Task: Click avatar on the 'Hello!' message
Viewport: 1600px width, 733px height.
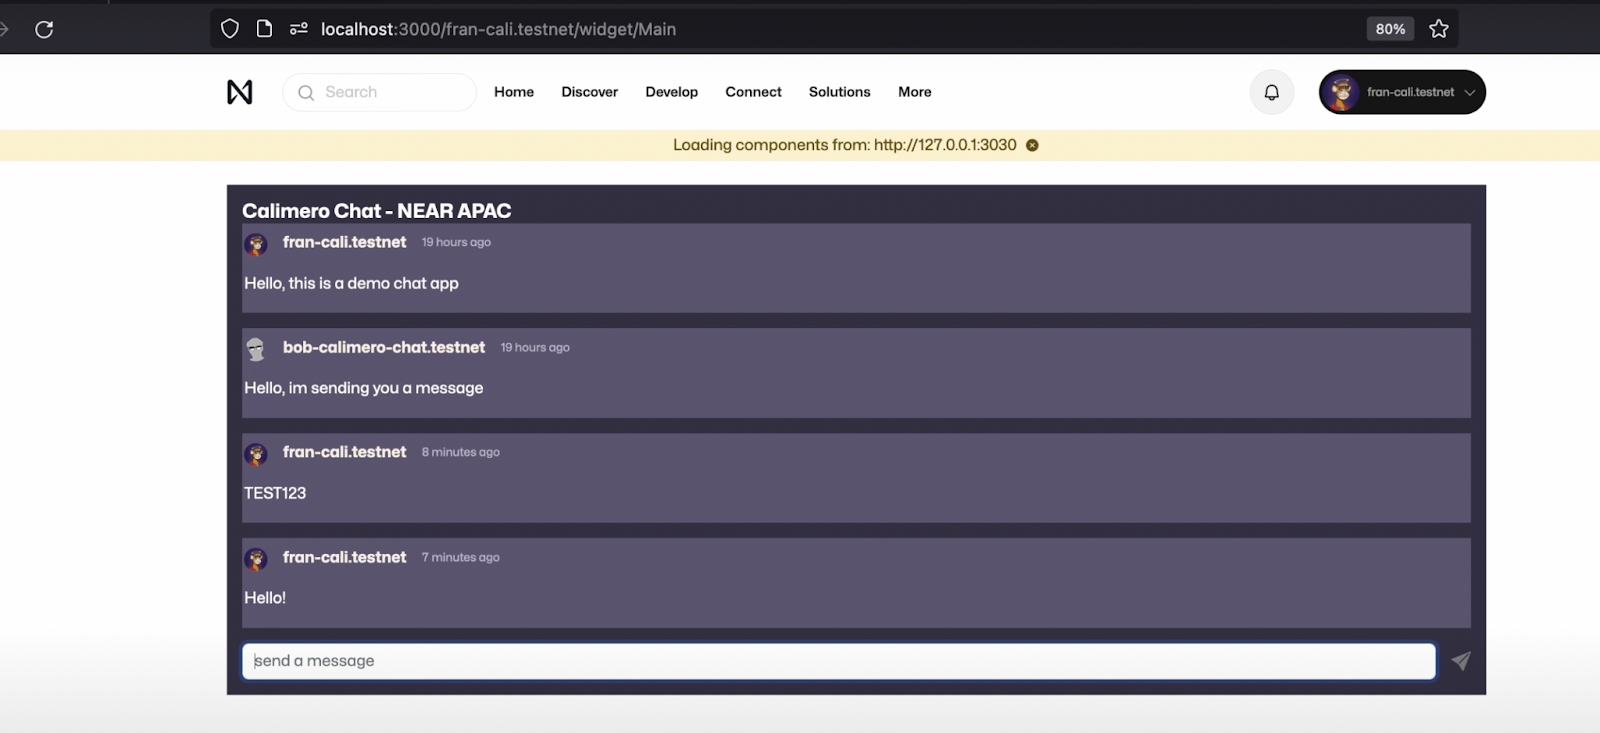Action: (x=256, y=559)
